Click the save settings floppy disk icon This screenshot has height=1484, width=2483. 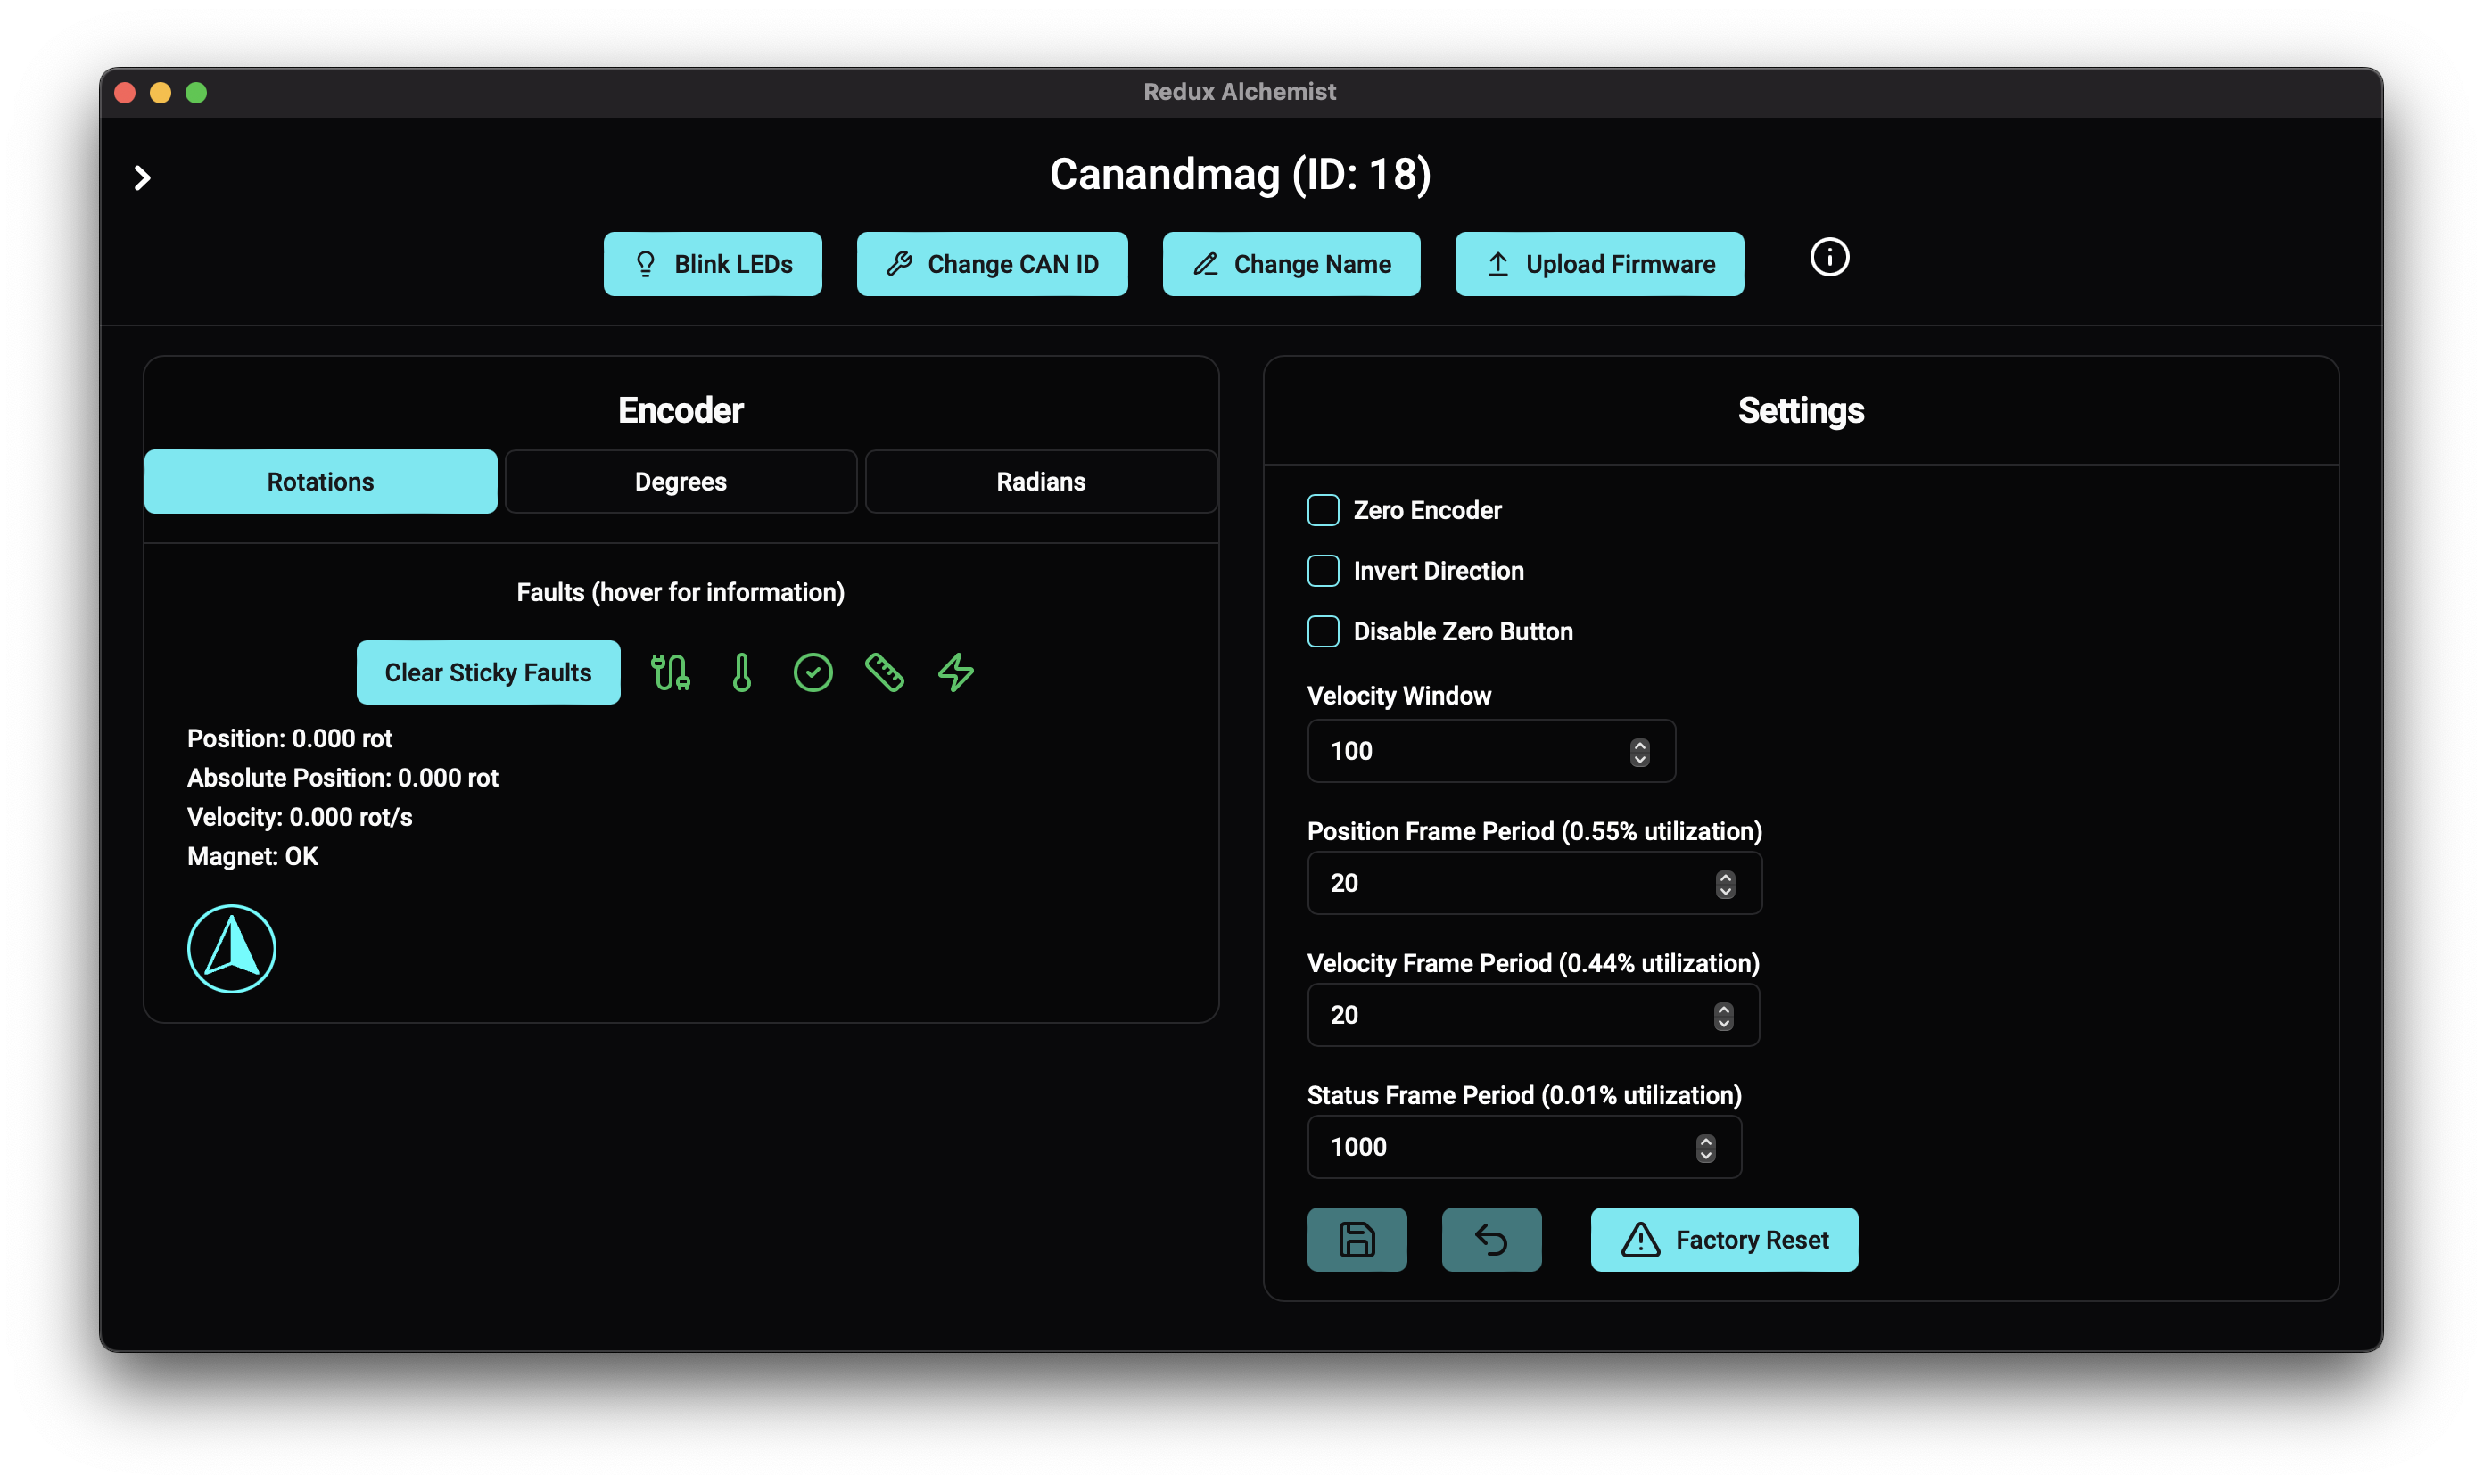click(x=1356, y=1240)
